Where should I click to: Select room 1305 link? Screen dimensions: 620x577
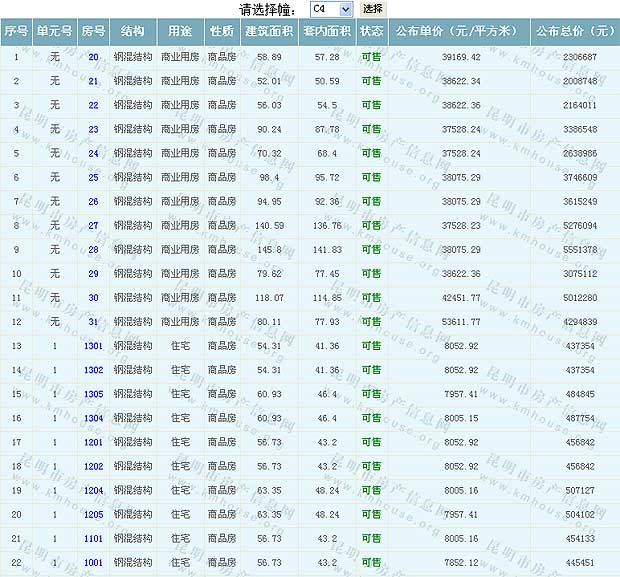[x=93, y=393]
